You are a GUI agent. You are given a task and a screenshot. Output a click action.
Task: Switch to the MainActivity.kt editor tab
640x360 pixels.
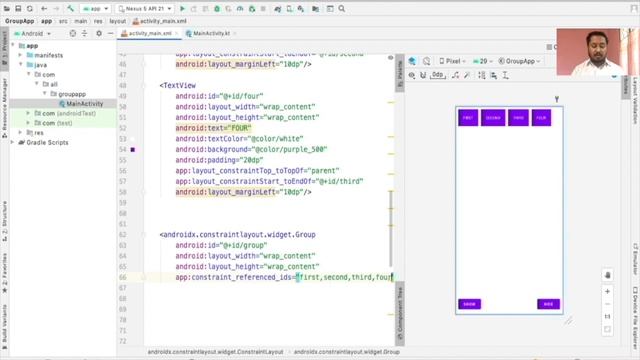point(211,33)
